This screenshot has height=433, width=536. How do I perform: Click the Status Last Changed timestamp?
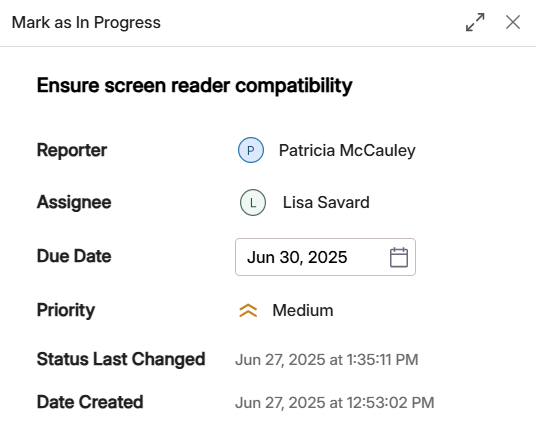pyautogui.click(x=326, y=360)
